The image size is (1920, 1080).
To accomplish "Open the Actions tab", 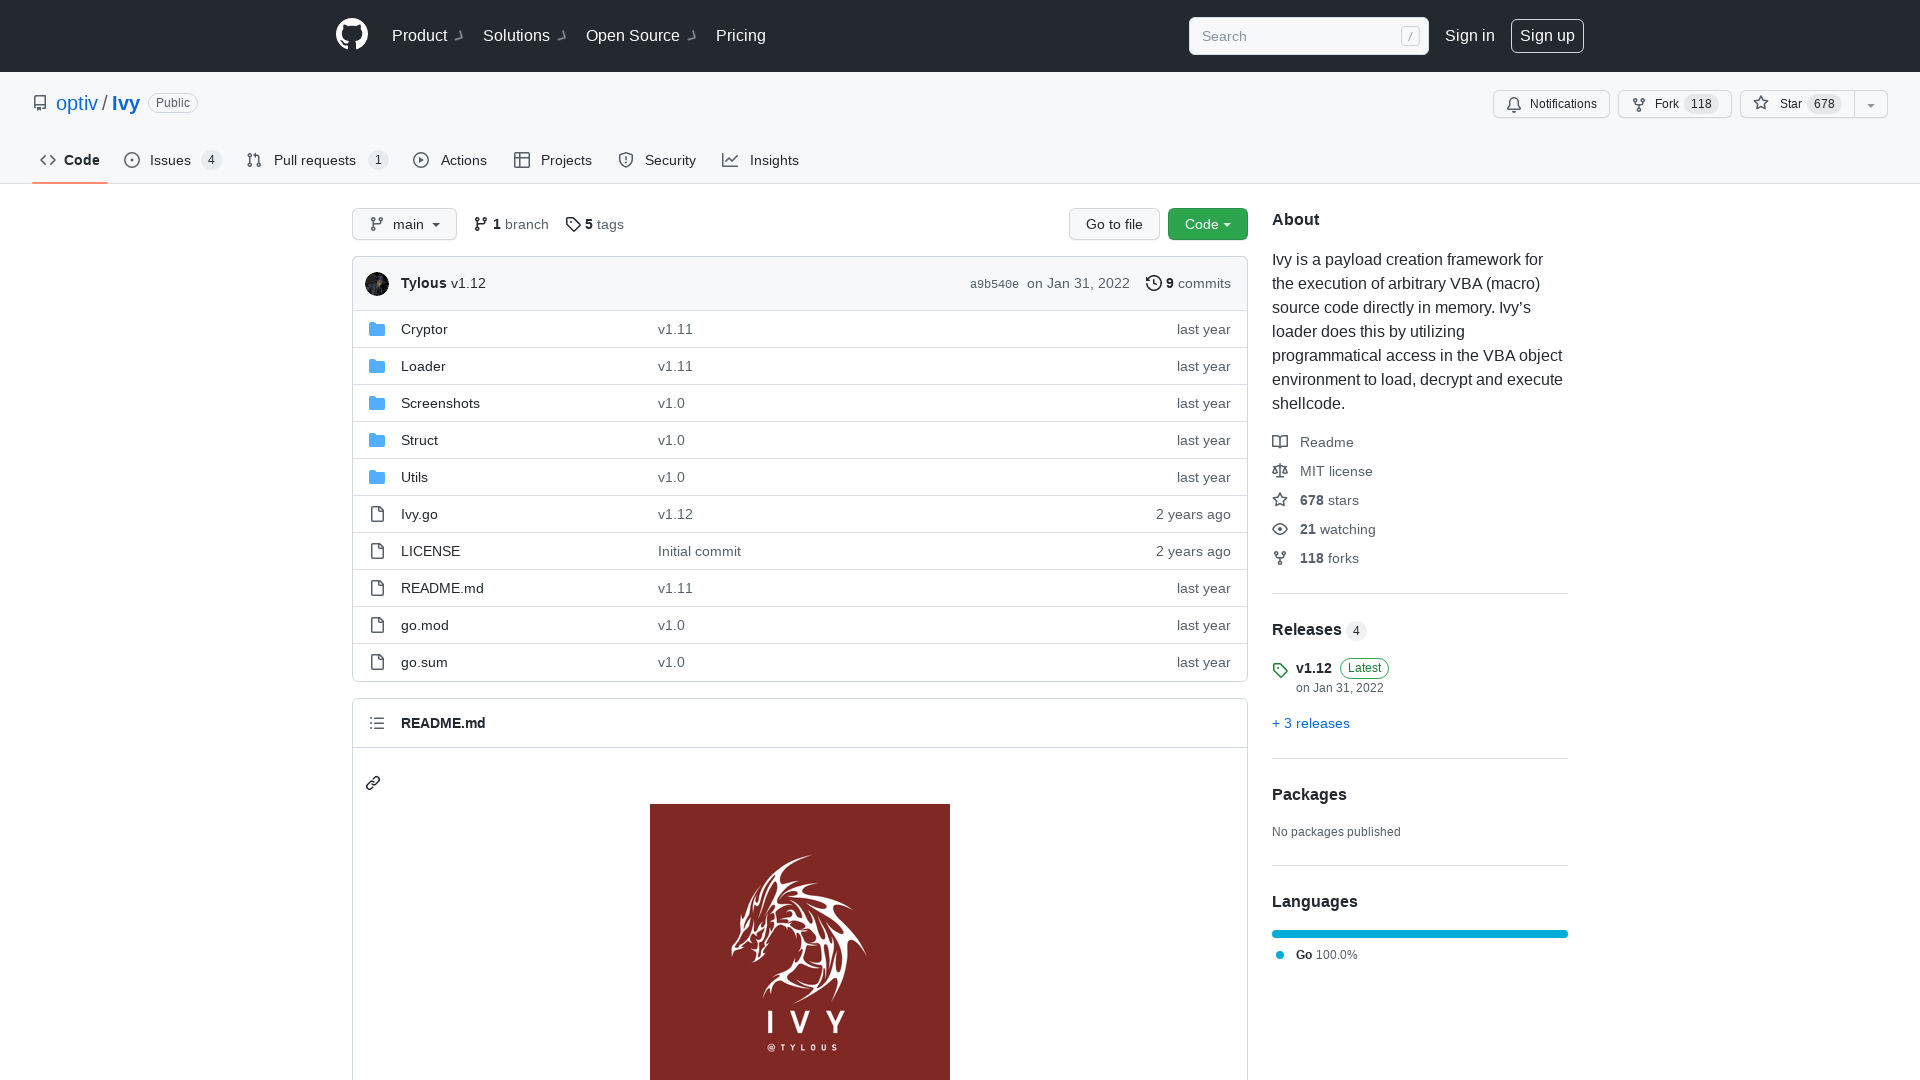I will coord(450,160).
